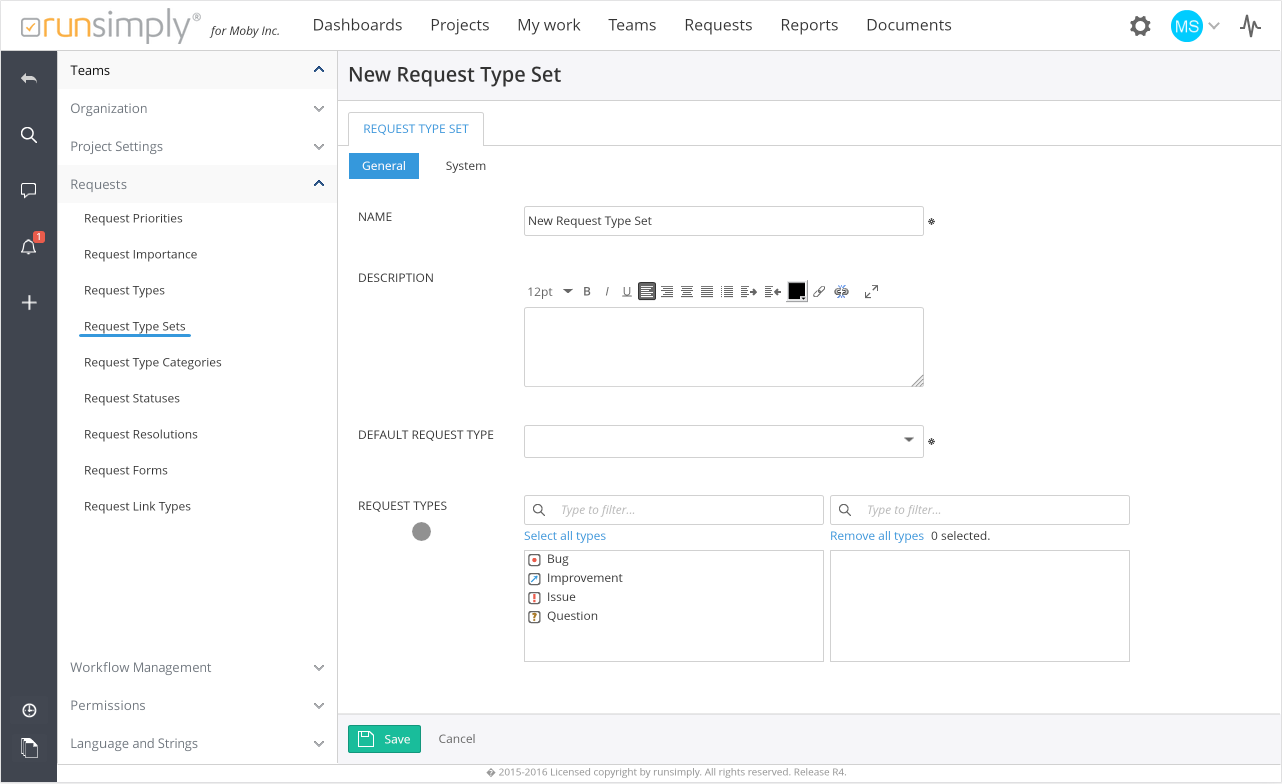Open the font size 12pt dropdown
1282x784 pixels.
549,292
